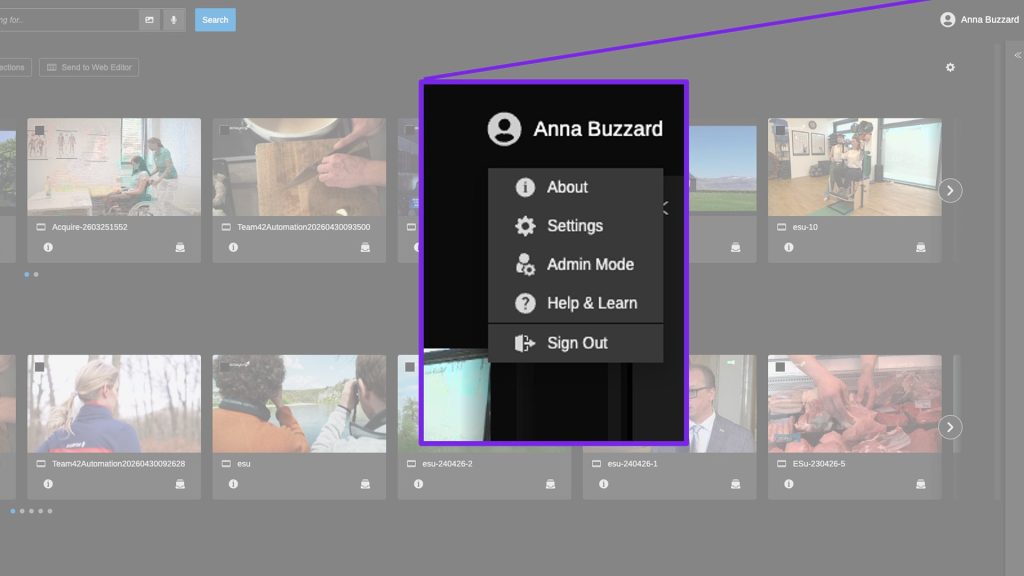Click the user avatar icon beside Anna Buzzard
The height and width of the screenshot is (576, 1024).
point(948,20)
